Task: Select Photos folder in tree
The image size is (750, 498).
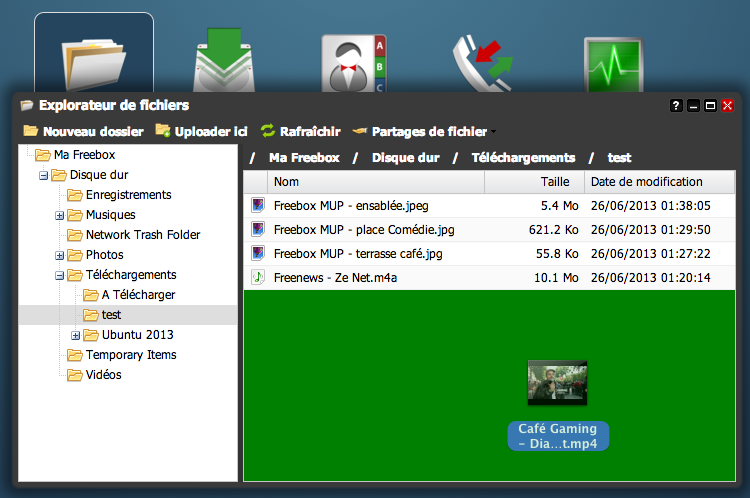Action: tap(105, 255)
